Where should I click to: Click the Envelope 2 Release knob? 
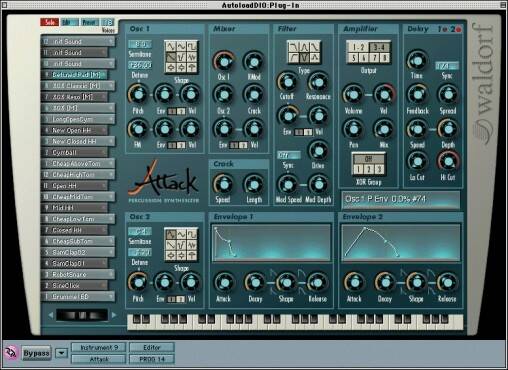point(447,282)
